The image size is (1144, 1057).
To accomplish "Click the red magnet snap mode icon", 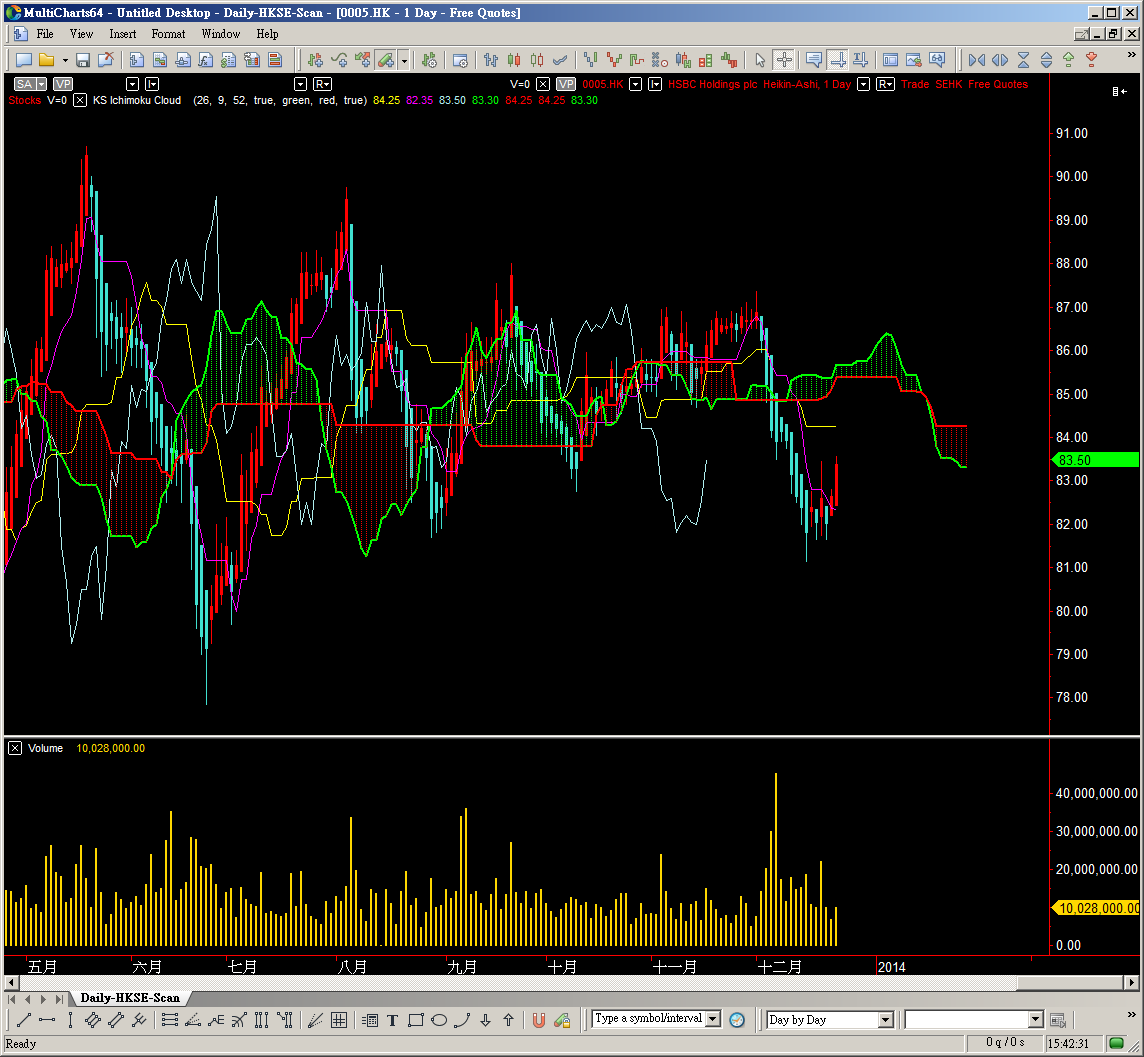I will (x=538, y=1020).
